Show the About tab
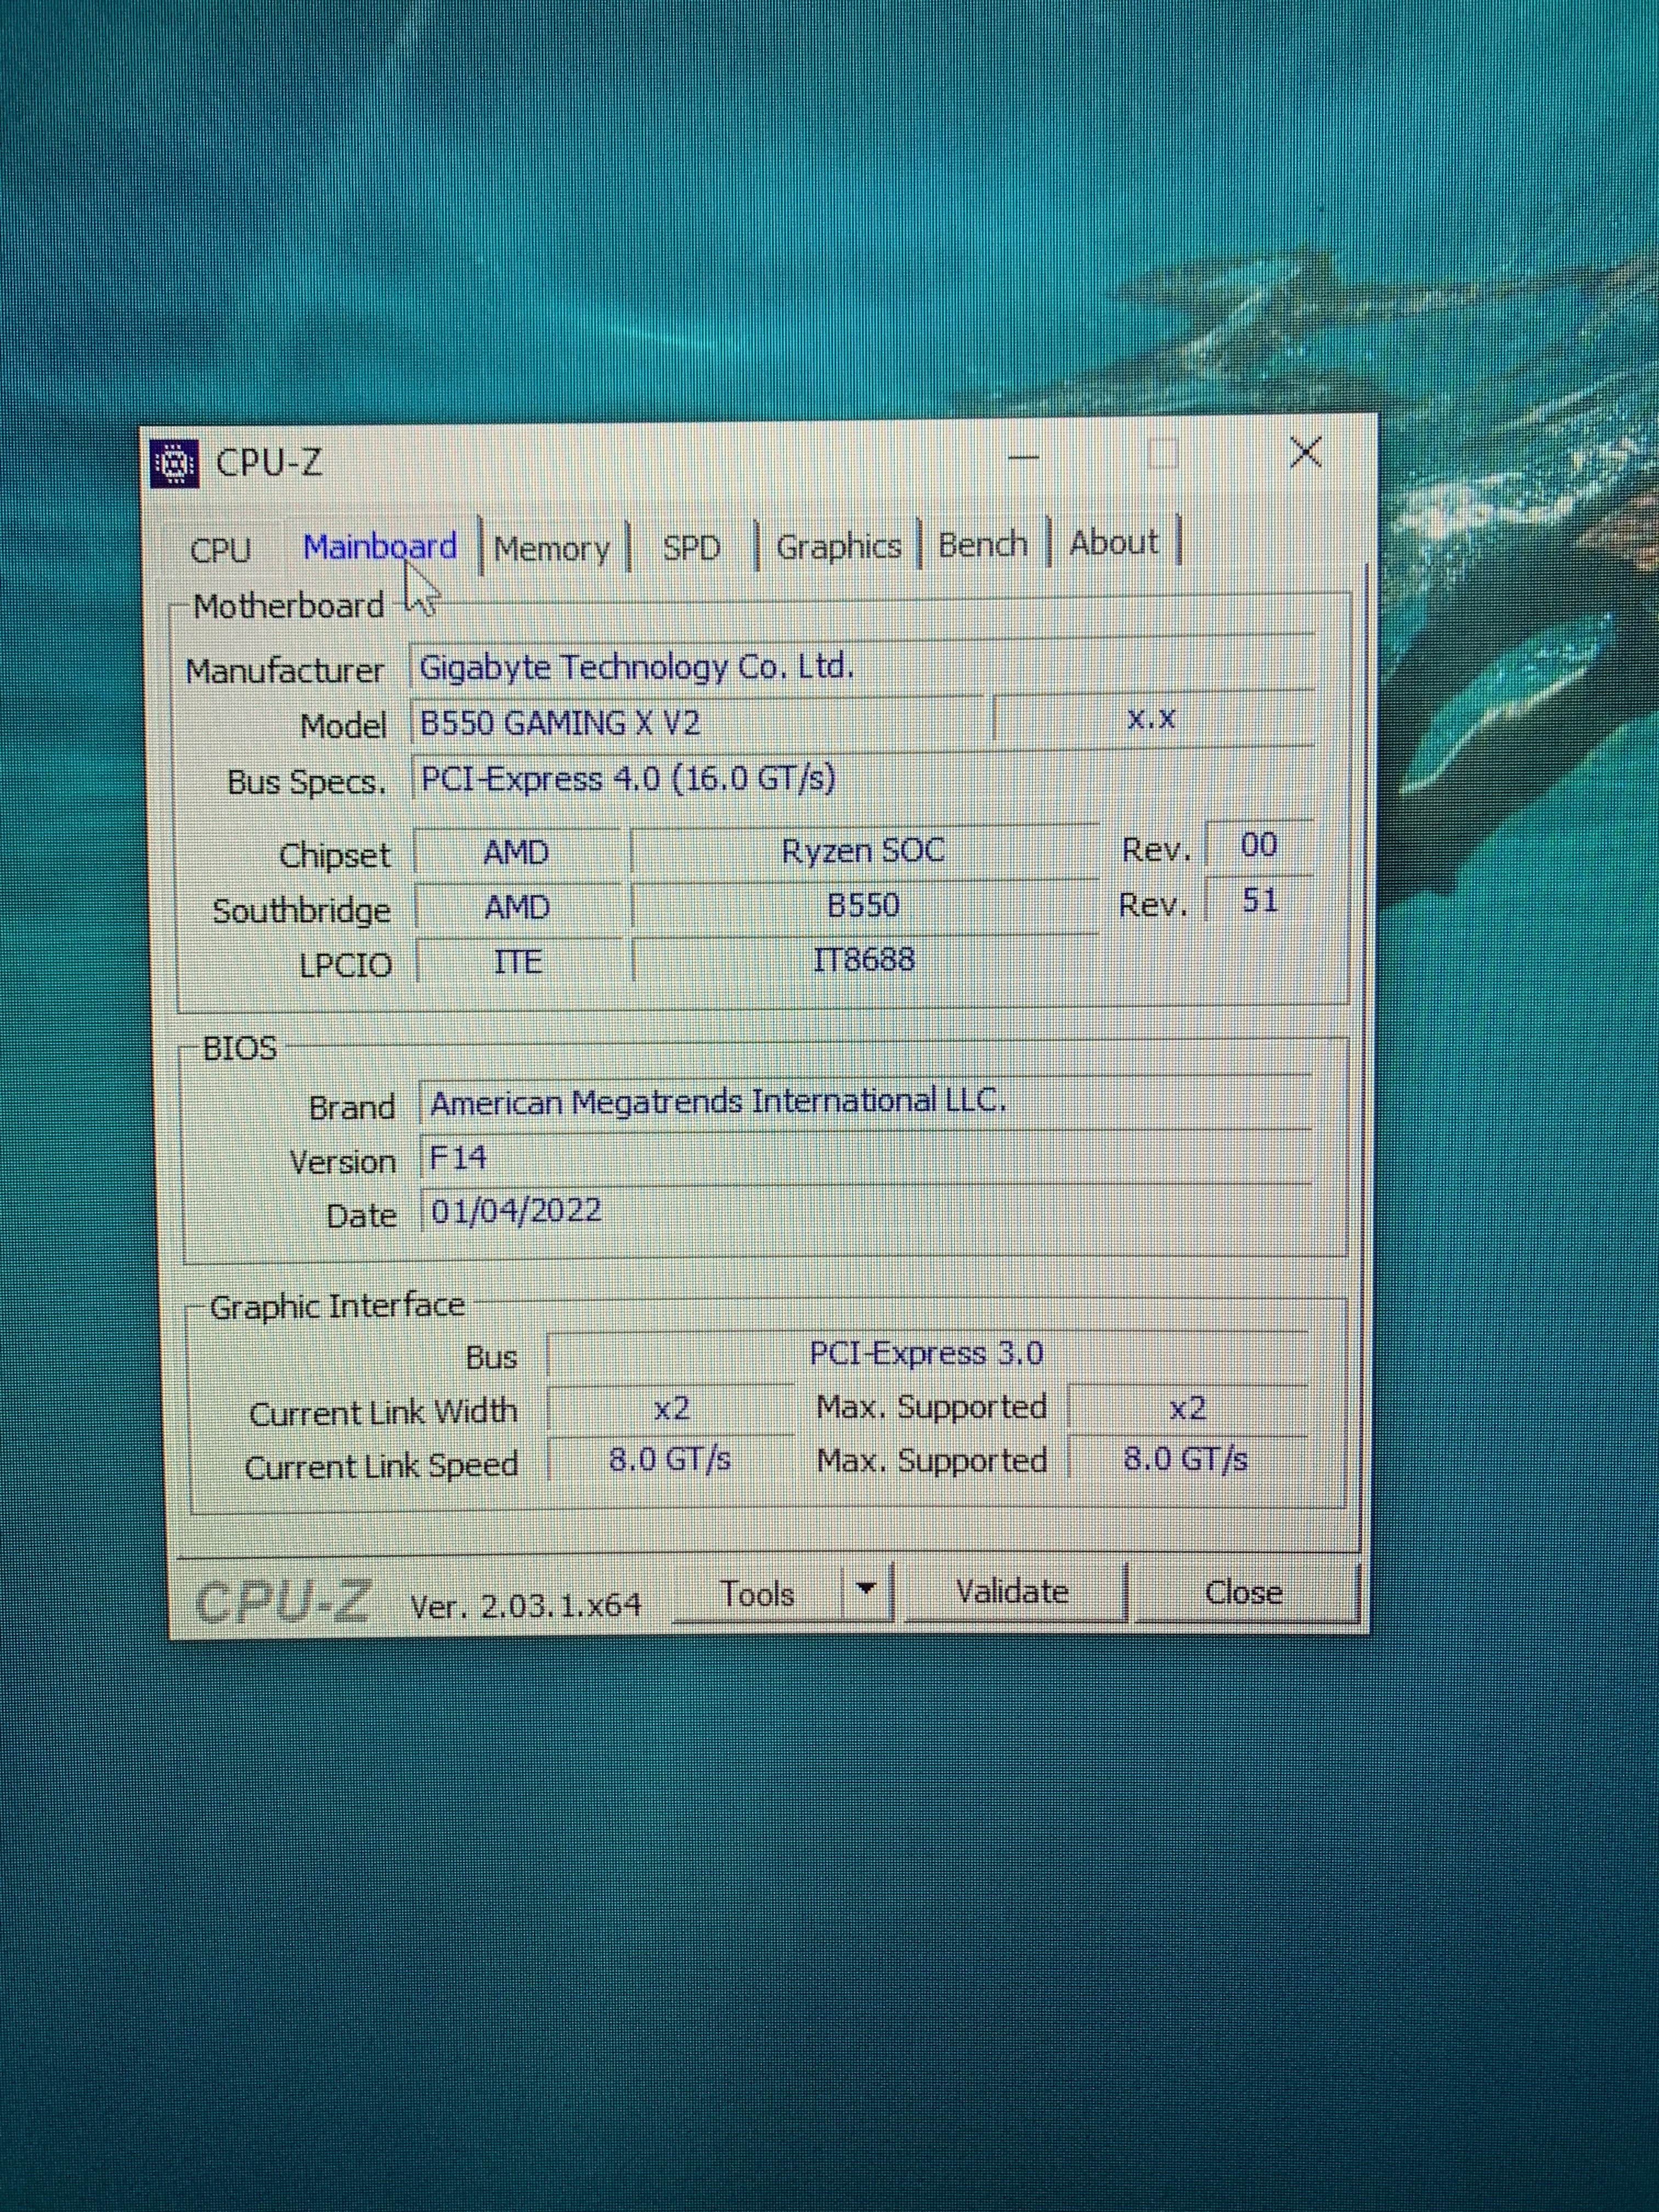 pos(1113,543)
